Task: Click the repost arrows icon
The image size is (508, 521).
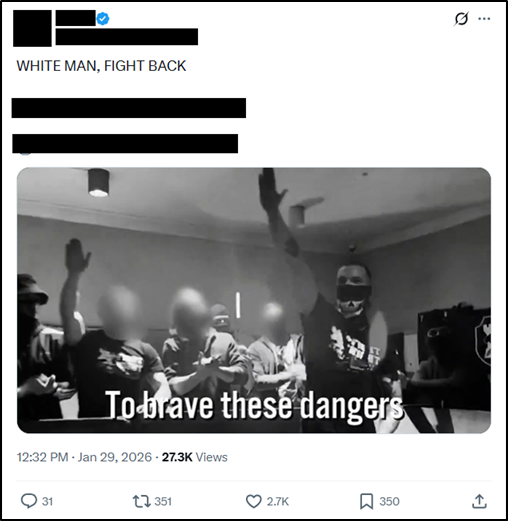Action: (142, 501)
